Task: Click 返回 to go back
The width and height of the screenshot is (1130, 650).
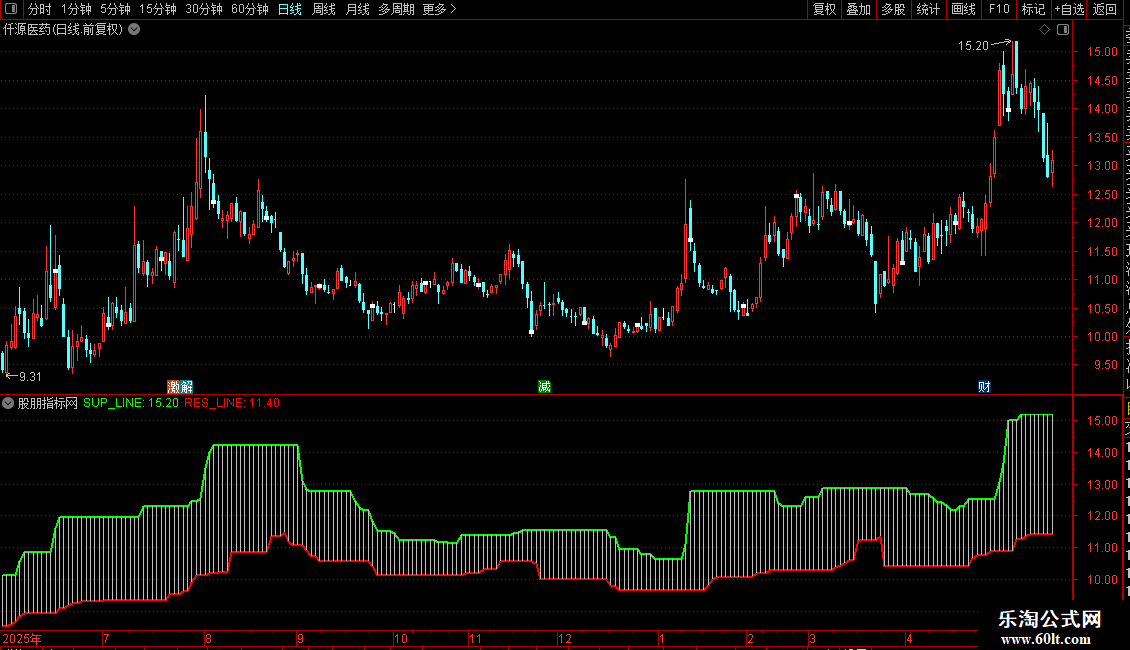Action: tap(1104, 9)
